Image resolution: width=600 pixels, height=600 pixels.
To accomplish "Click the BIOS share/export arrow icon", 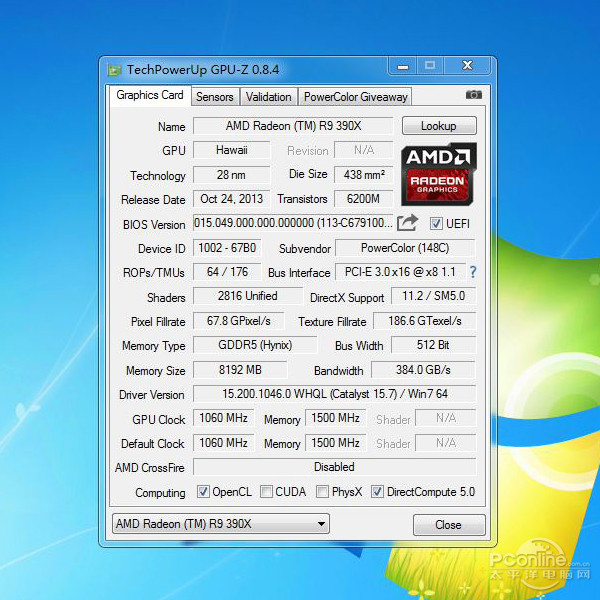I will tap(407, 223).
